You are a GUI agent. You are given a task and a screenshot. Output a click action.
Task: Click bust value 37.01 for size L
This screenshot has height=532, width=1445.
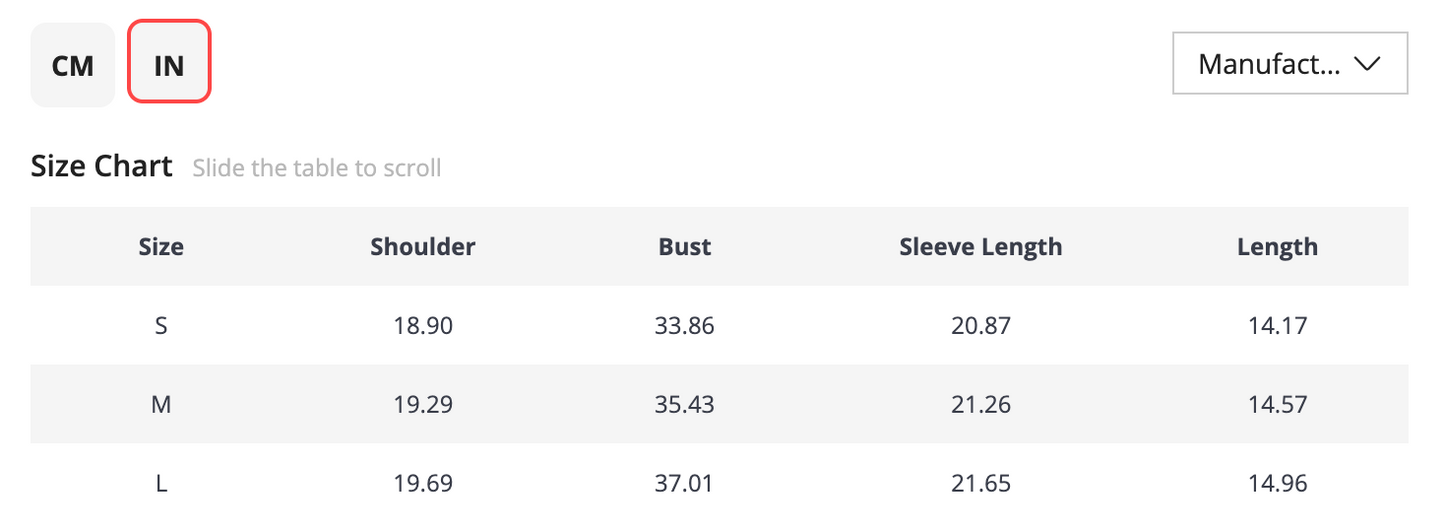tap(685, 484)
